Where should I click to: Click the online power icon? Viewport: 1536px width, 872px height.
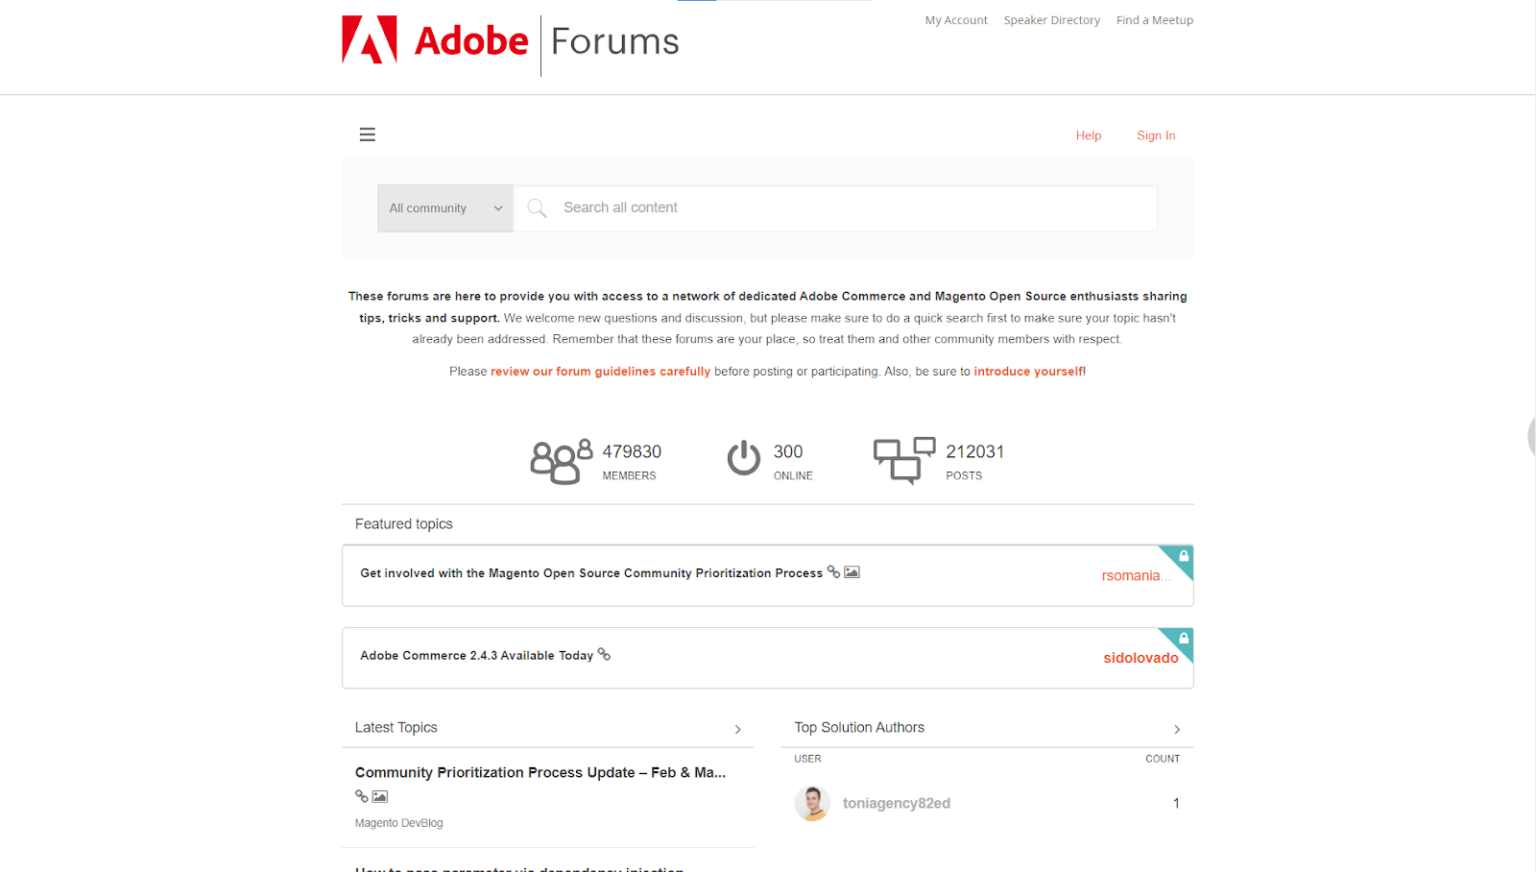point(743,458)
